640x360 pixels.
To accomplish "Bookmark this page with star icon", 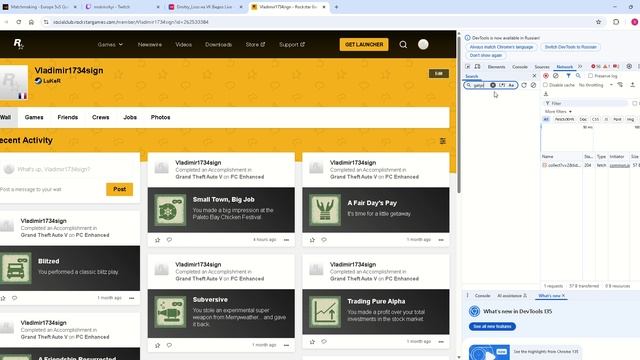I will click(x=598, y=22).
